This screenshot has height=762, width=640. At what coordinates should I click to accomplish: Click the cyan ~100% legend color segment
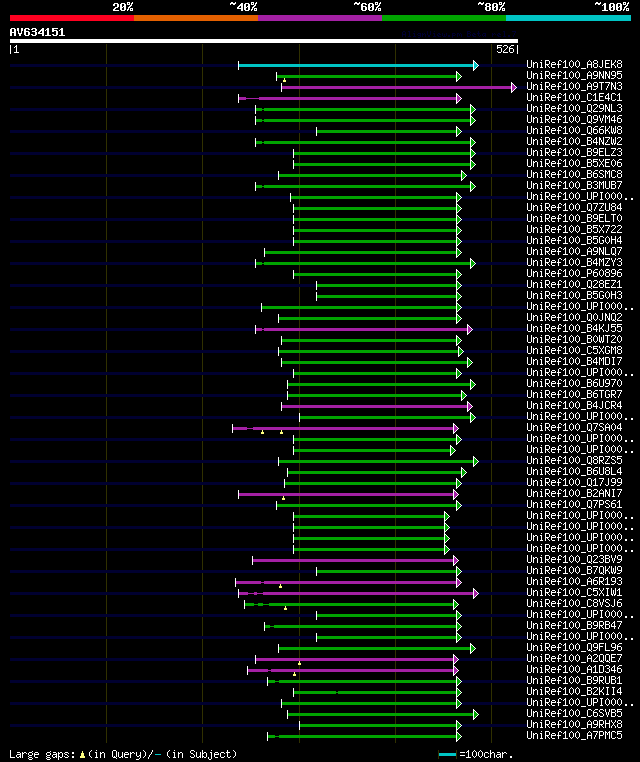pyautogui.click(x=568, y=18)
